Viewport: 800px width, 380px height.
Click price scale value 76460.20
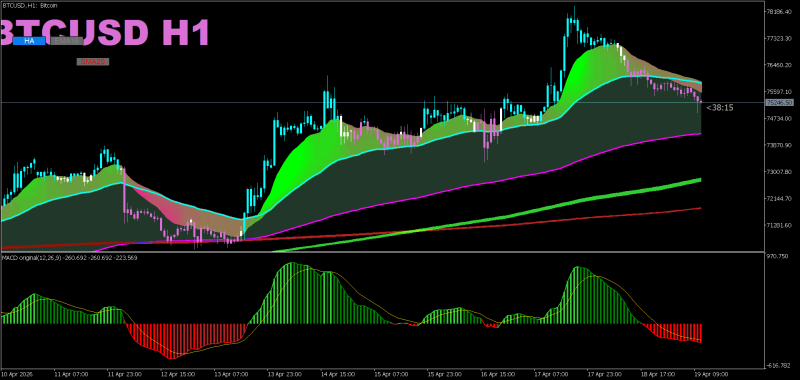pos(779,65)
